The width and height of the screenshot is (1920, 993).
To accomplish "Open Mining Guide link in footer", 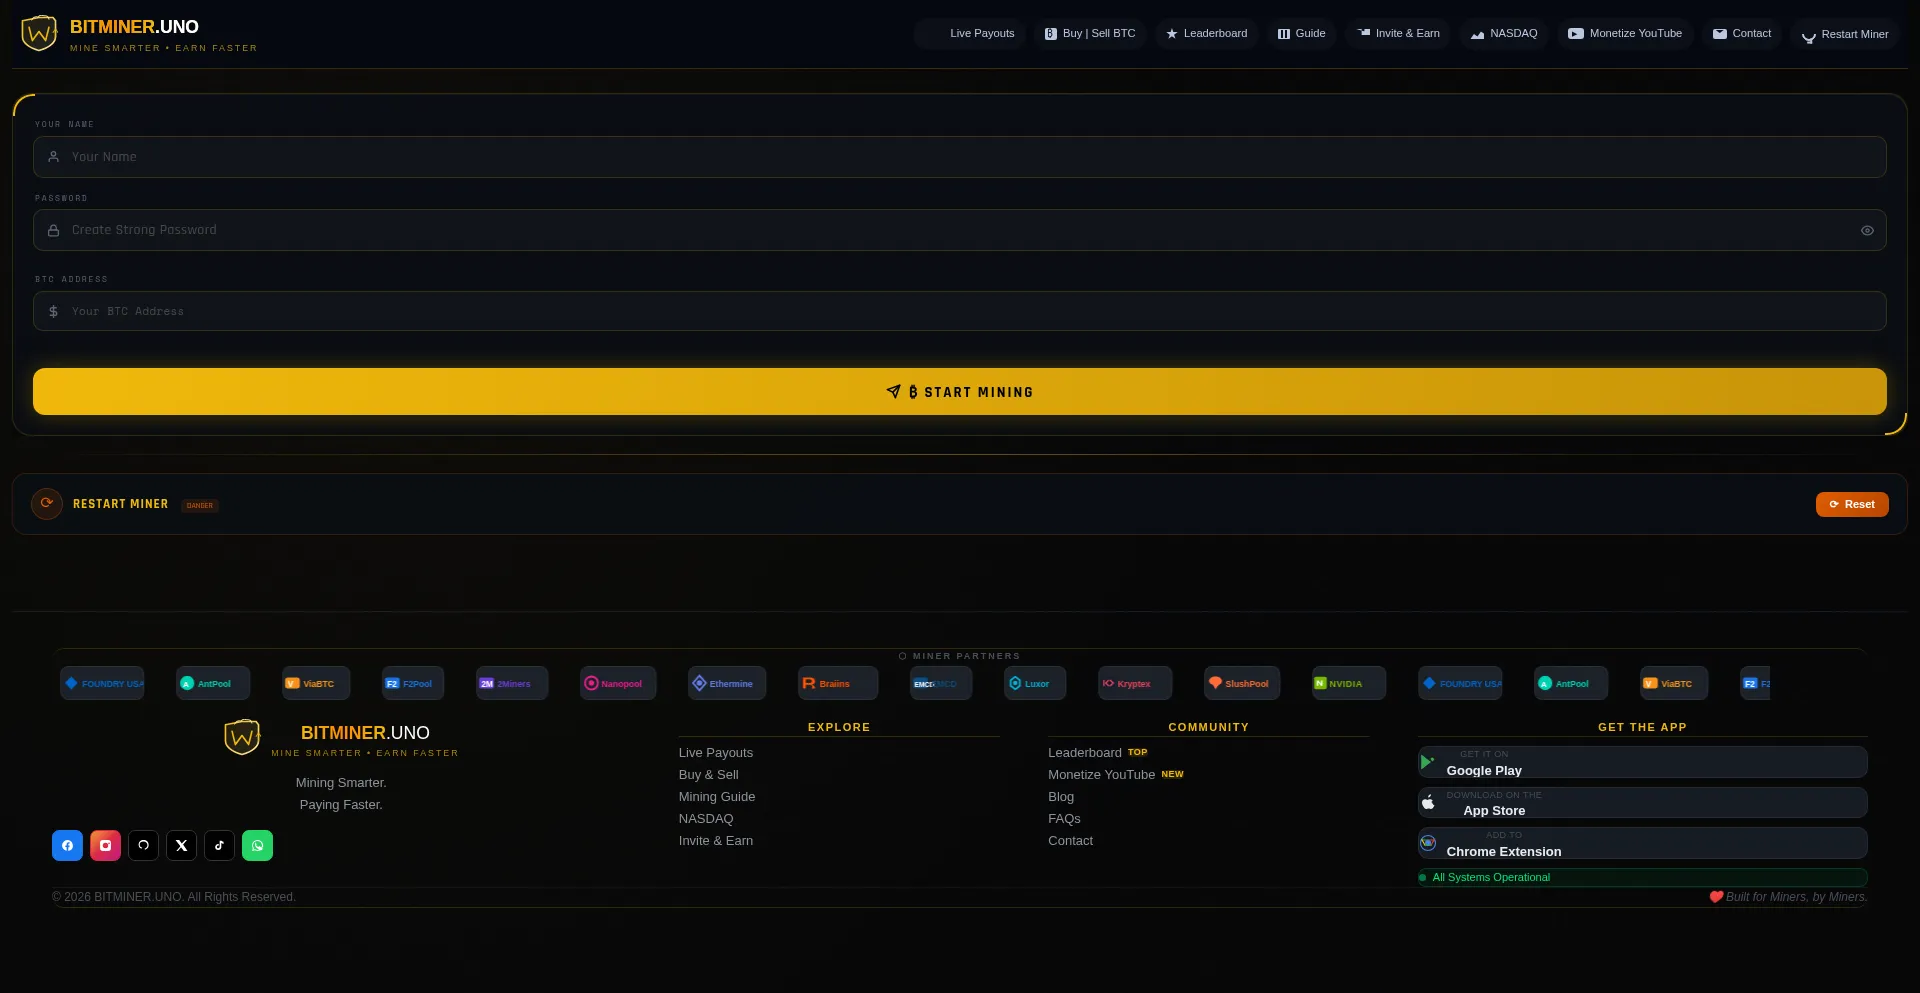I will tap(717, 797).
